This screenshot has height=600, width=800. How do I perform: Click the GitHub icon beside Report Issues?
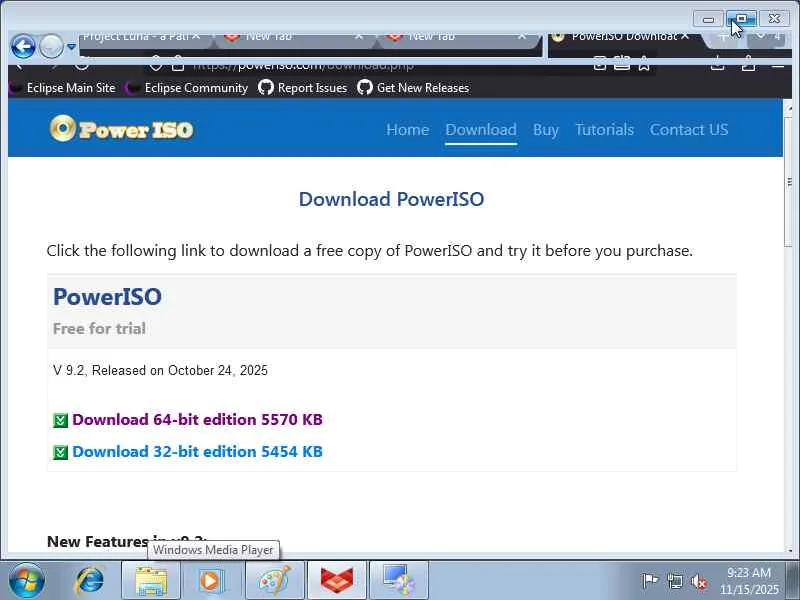point(266,88)
